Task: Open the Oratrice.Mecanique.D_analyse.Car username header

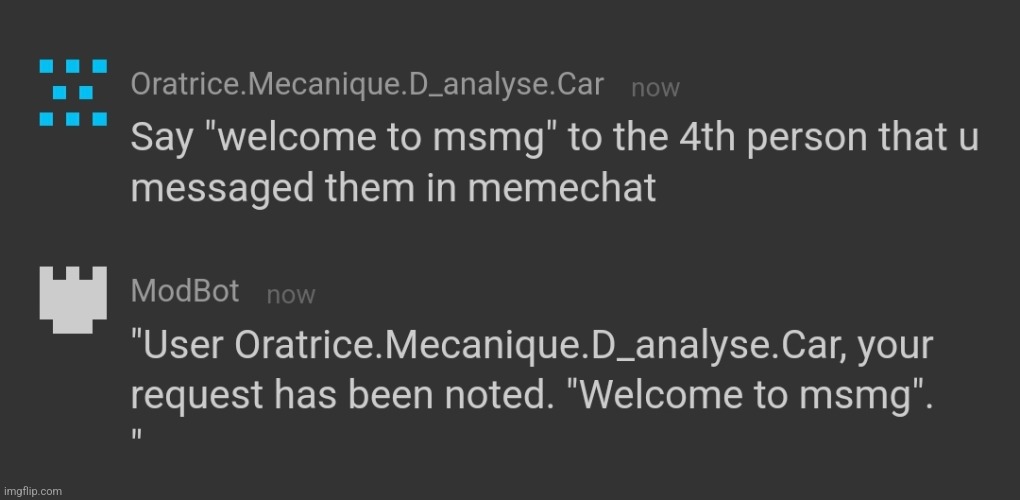Action: [x=367, y=85]
